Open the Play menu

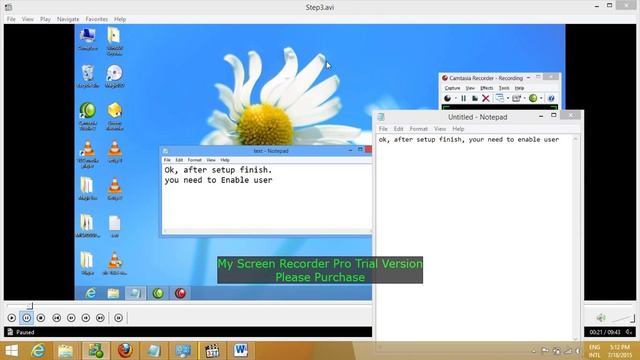click(45, 19)
